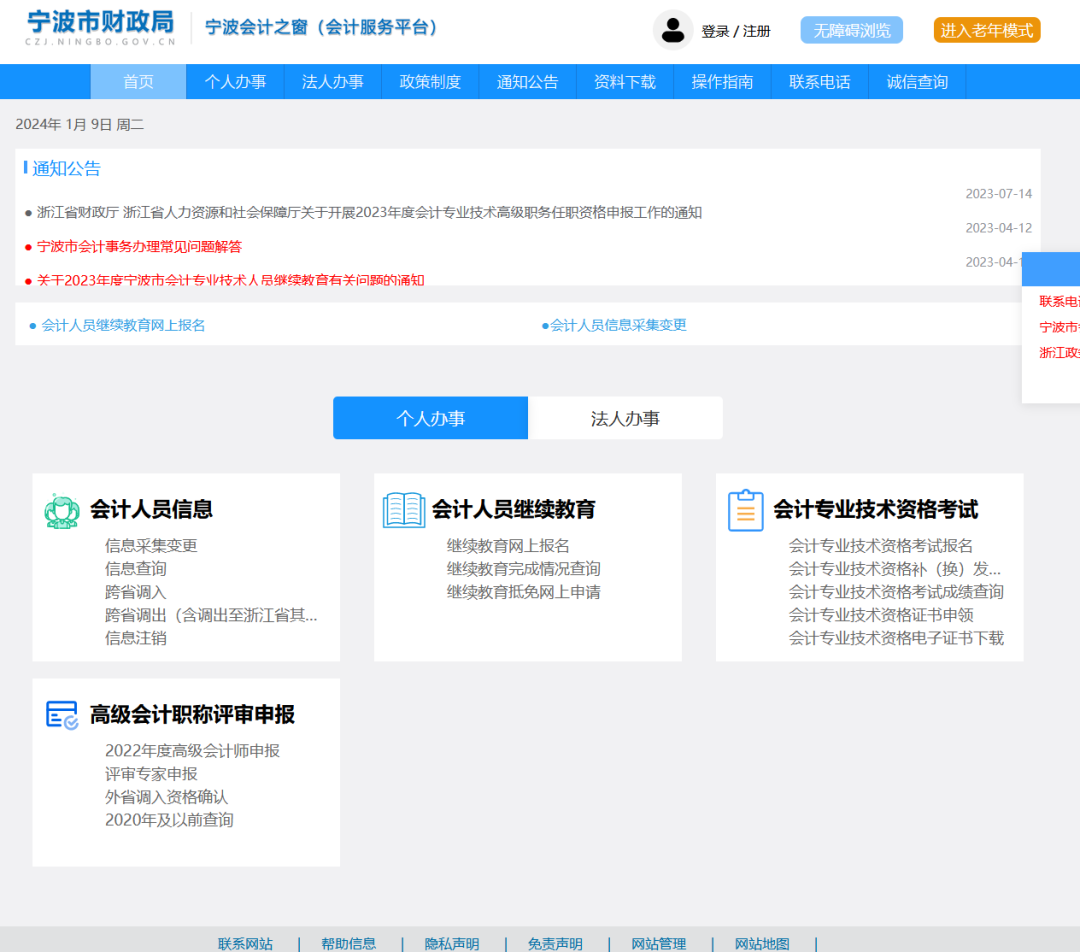Click the 进入老年模式 button
This screenshot has width=1080, height=952.
pos(987,30)
